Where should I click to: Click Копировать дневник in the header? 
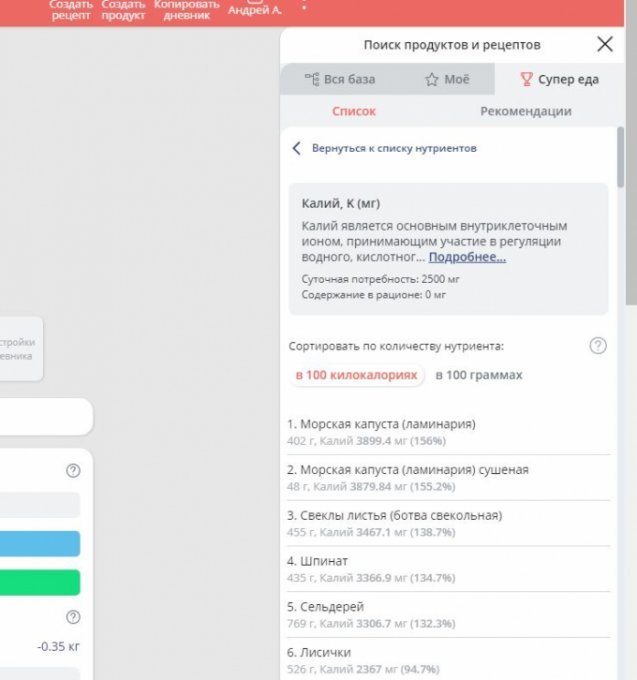click(186, 10)
